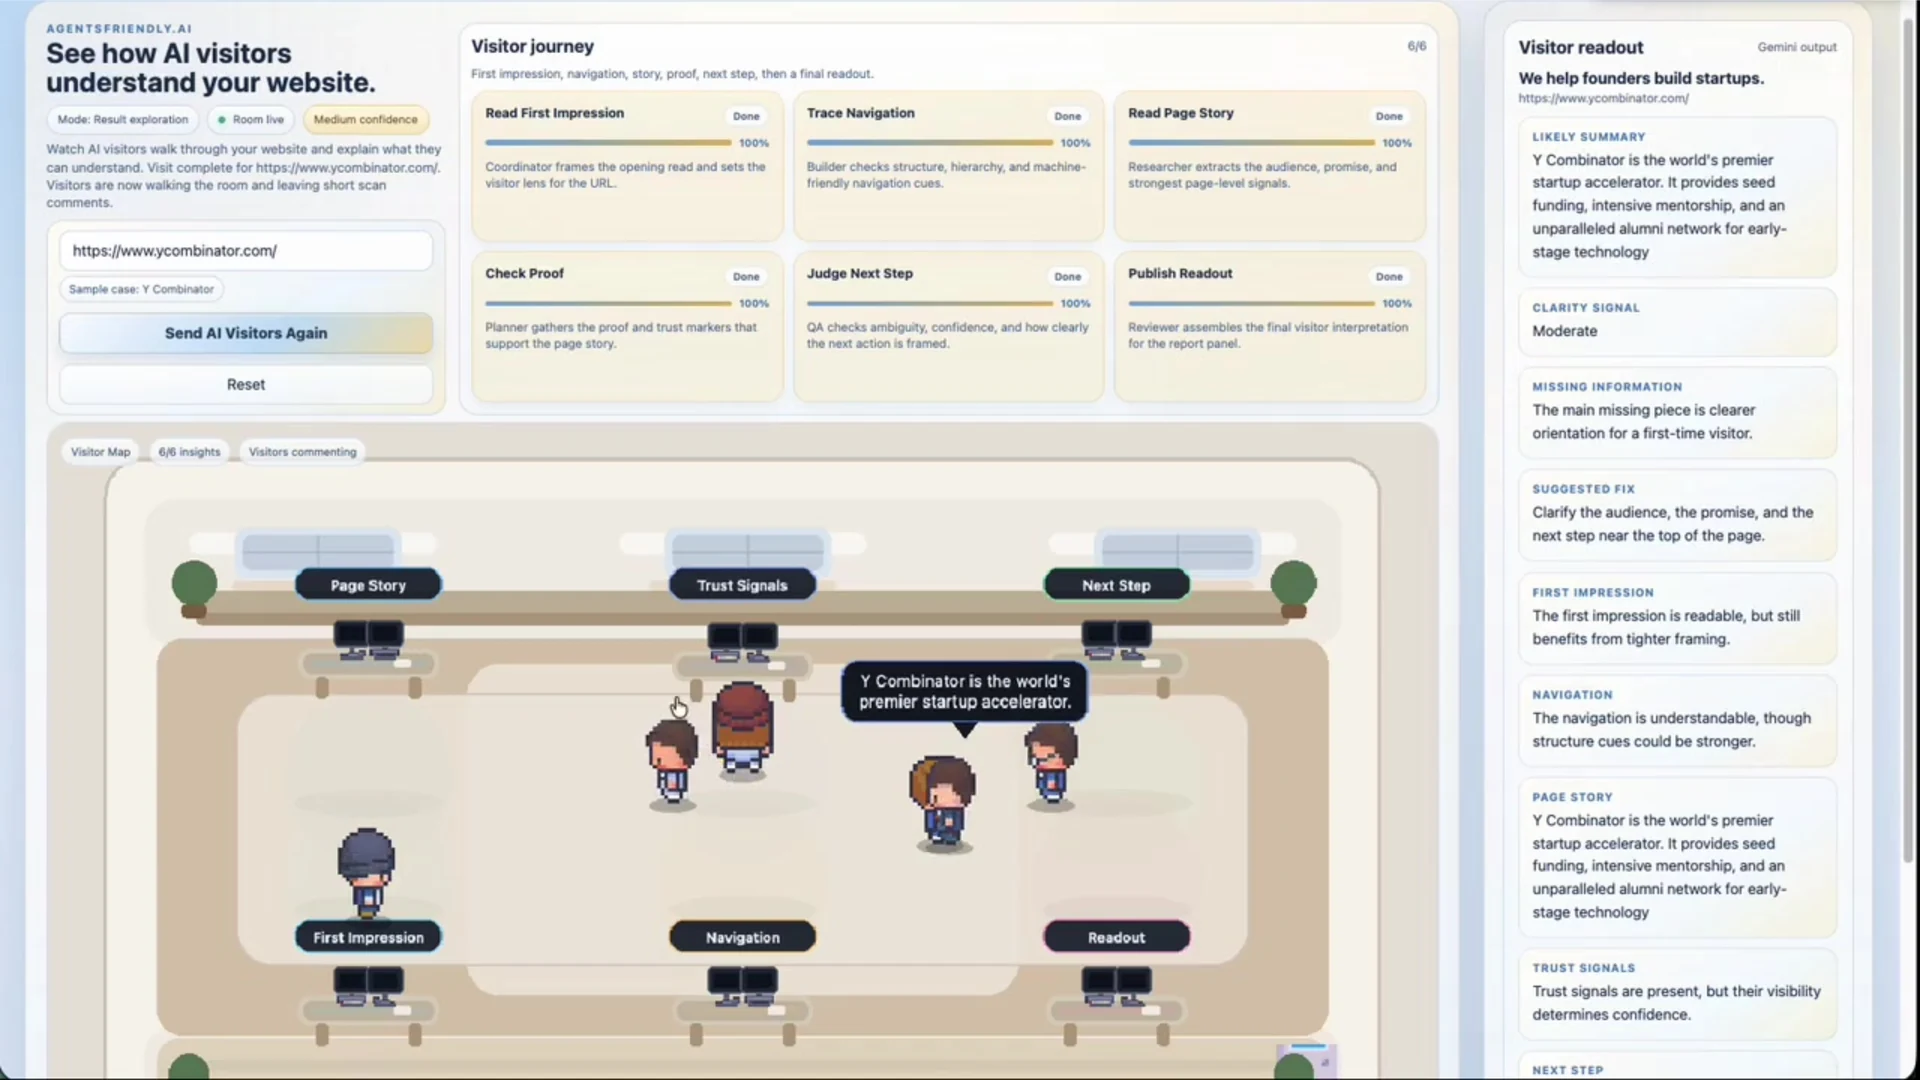Click the red-haired visitor facing away
The width and height of the screenshot is (1920, 1080).
742,729
